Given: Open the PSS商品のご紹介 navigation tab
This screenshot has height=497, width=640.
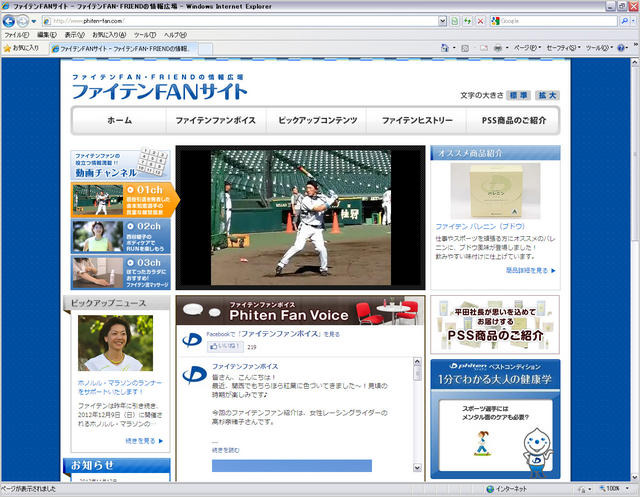Looking at the screenshot, I should tap(513, 120).
